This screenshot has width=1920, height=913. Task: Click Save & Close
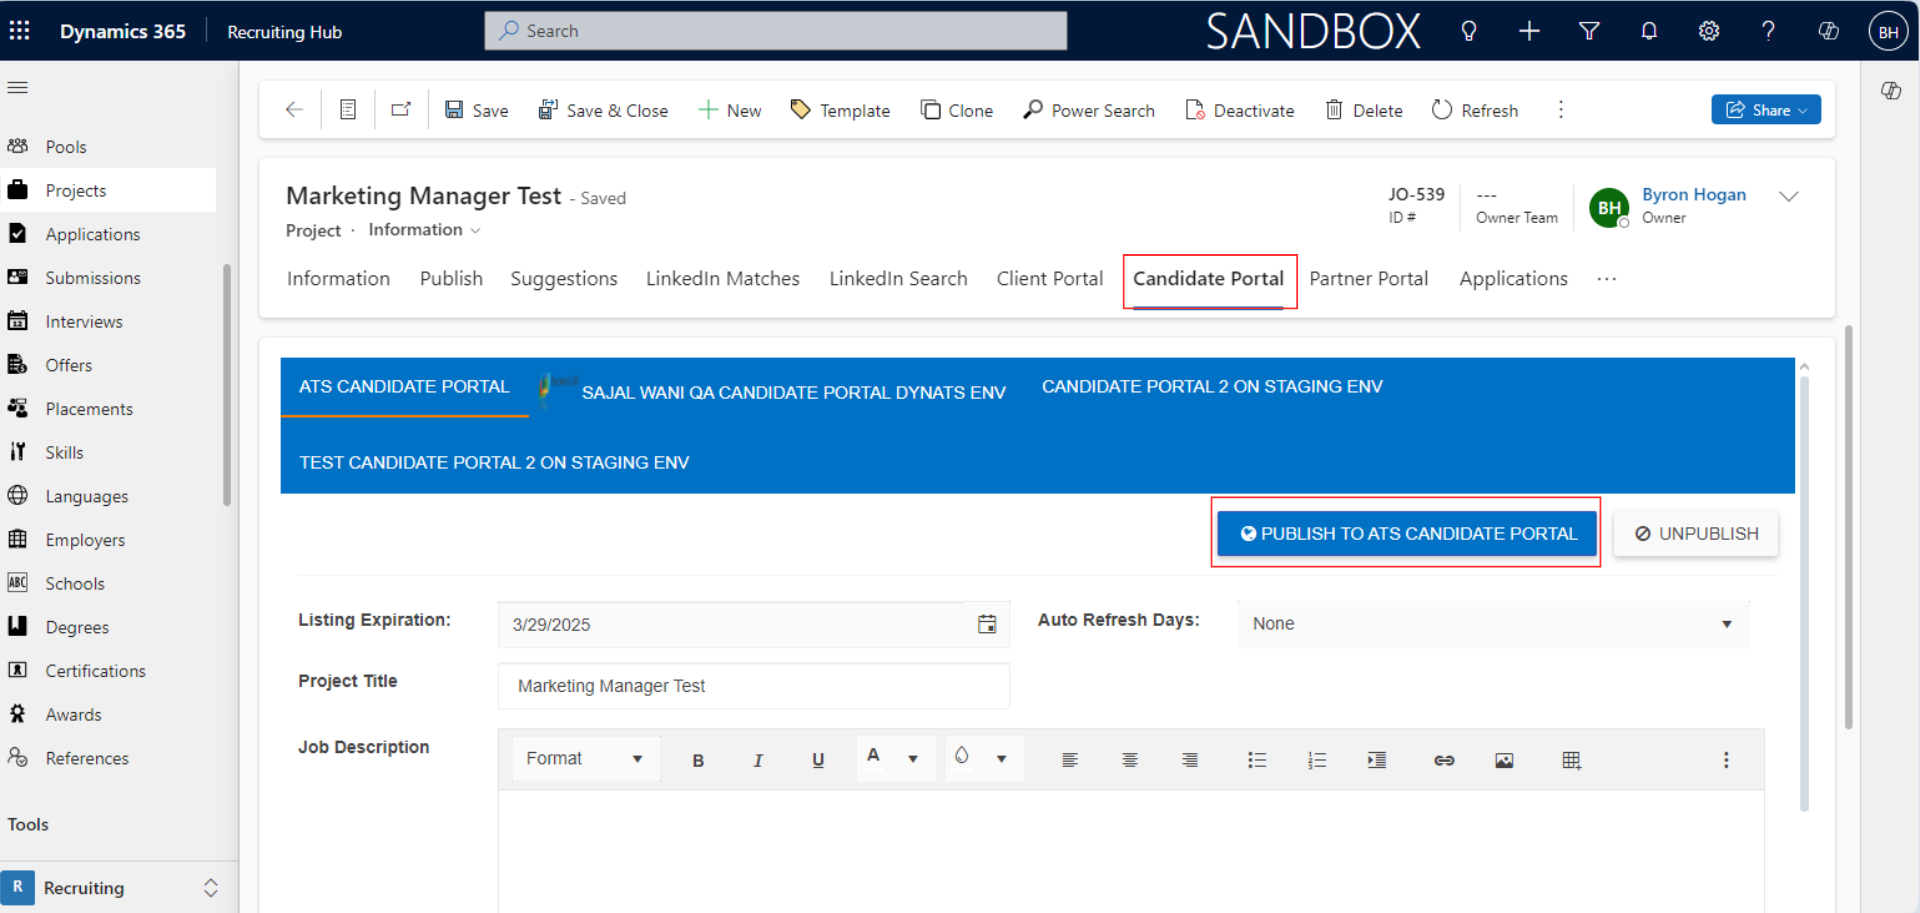coord(603,110)
